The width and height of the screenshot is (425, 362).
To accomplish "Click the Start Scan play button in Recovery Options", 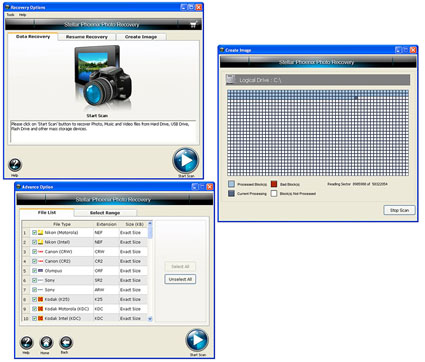I will (x=186, y=161).
